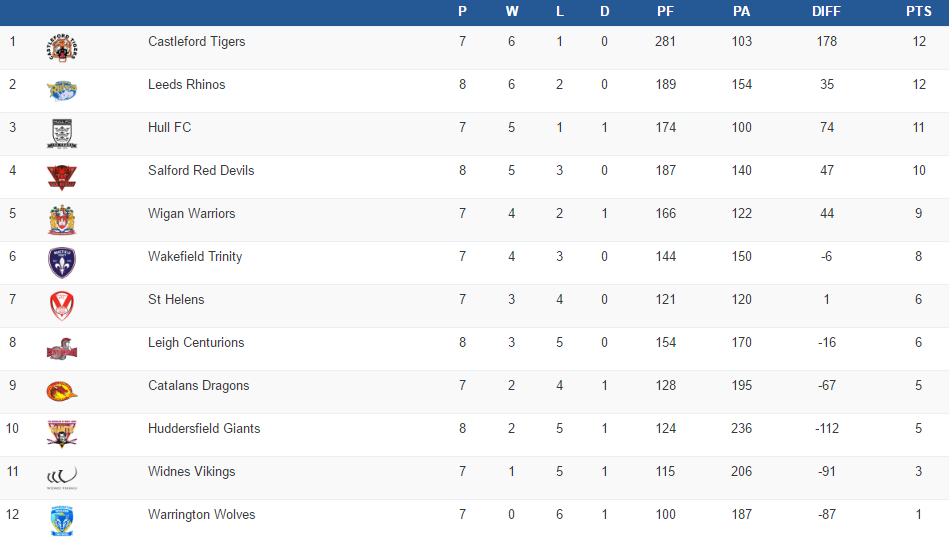
Task: Click the Castleford Tigers club logo
Action: click(62, 48)
